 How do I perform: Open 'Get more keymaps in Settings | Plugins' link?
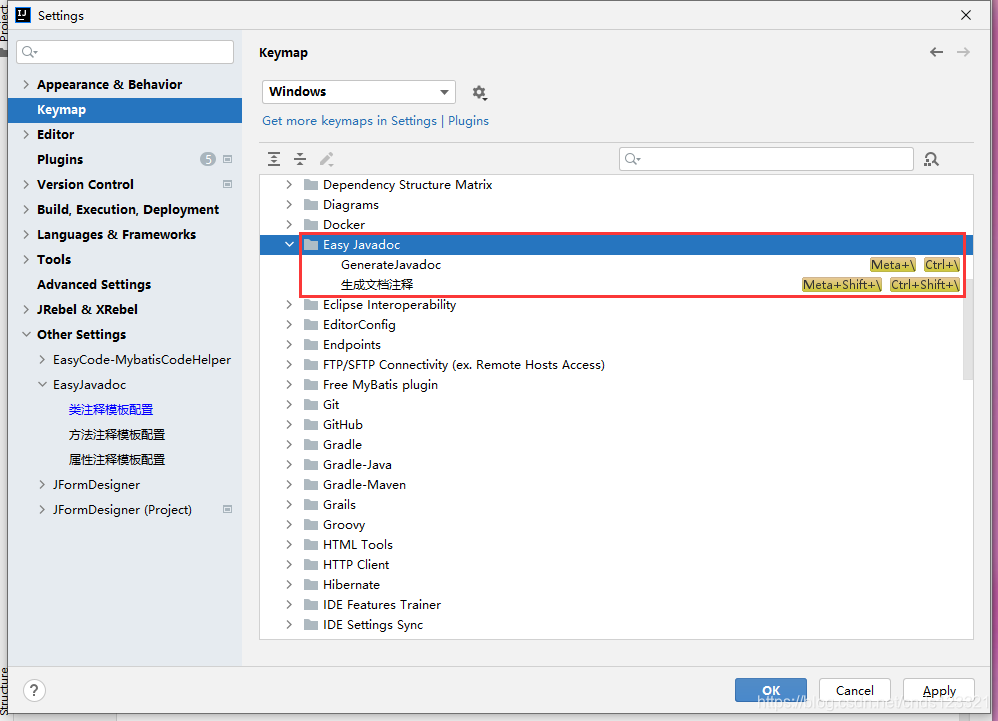[376, 121]
